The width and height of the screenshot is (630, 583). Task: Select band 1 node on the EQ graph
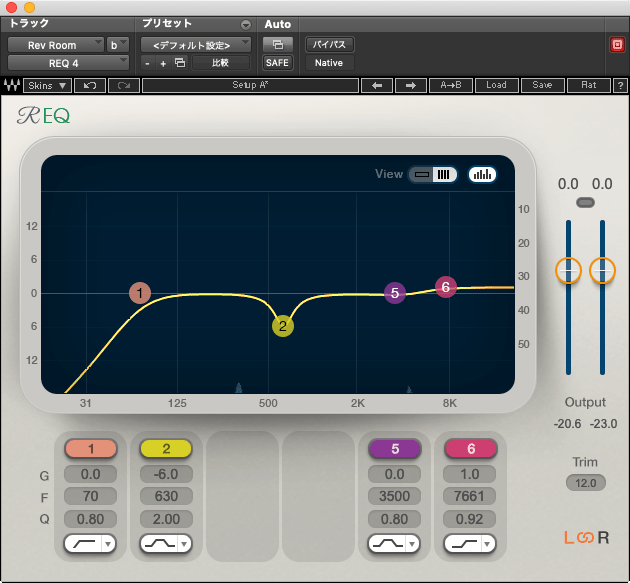(140, 293)
